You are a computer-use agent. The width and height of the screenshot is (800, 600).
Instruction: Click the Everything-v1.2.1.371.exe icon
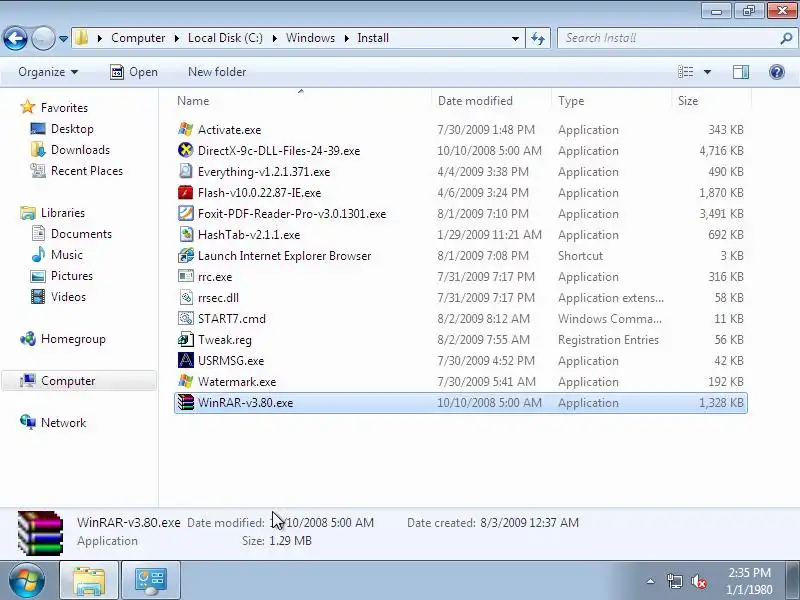coord(186,171)
